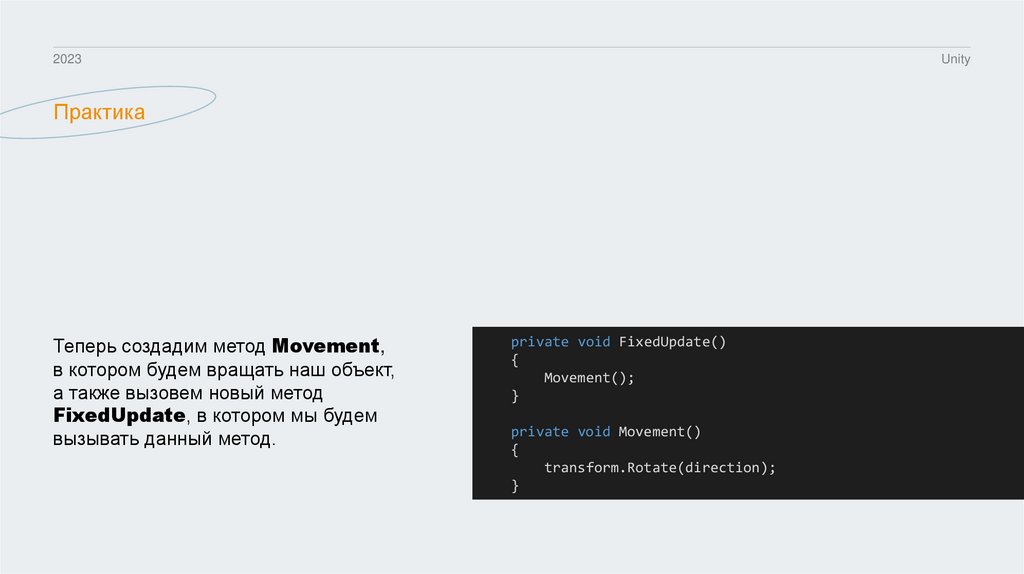Click opening brace below FixedUpdate() declaration
The image size is (1024, 574).
point(515,360)
